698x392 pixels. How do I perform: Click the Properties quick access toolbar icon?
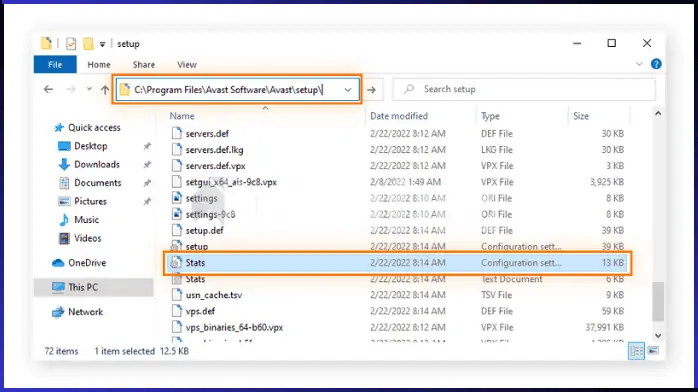pyautogui.click(x=71, y=44)
